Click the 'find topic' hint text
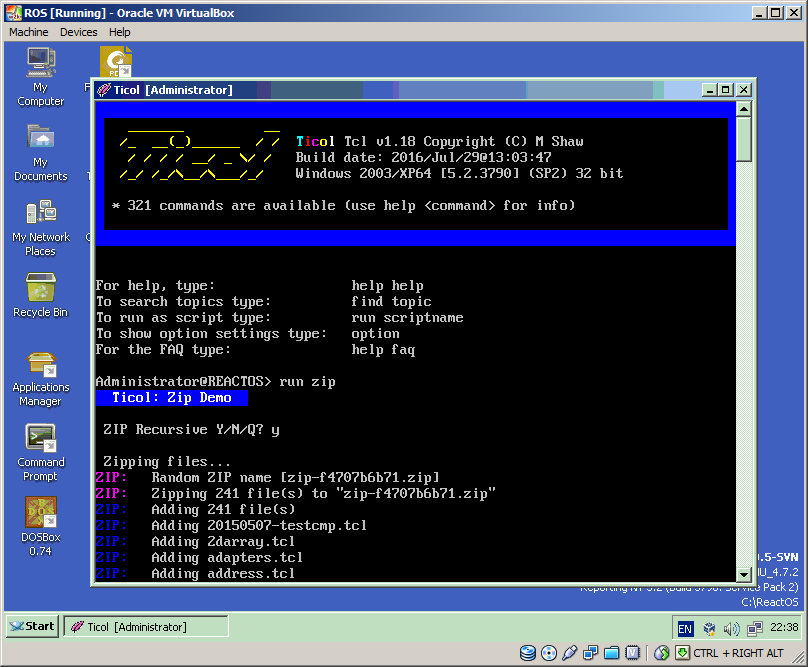The height and width of the screenshot is (667, 808). pos(391,302)
